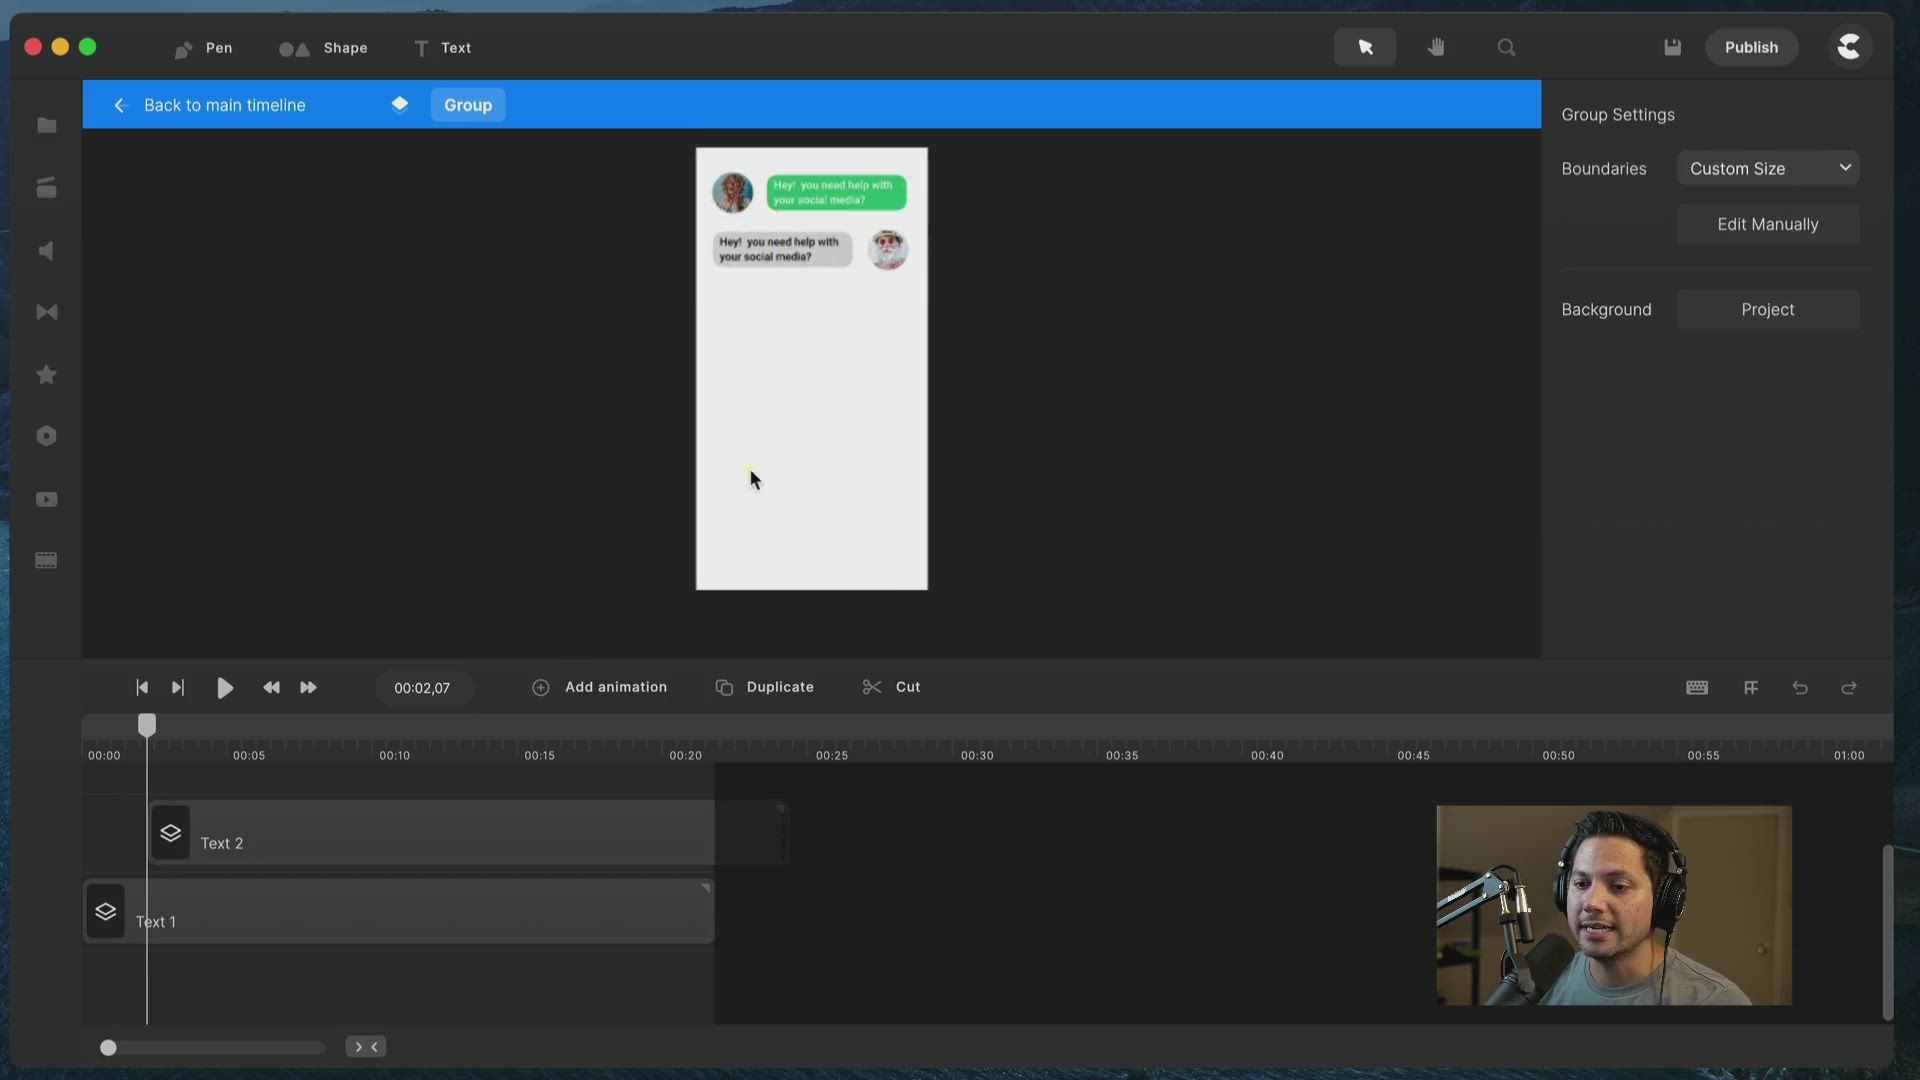Toggle the timeline collapse arrows button
1920x1080 pixels.
pos(366,1047)
